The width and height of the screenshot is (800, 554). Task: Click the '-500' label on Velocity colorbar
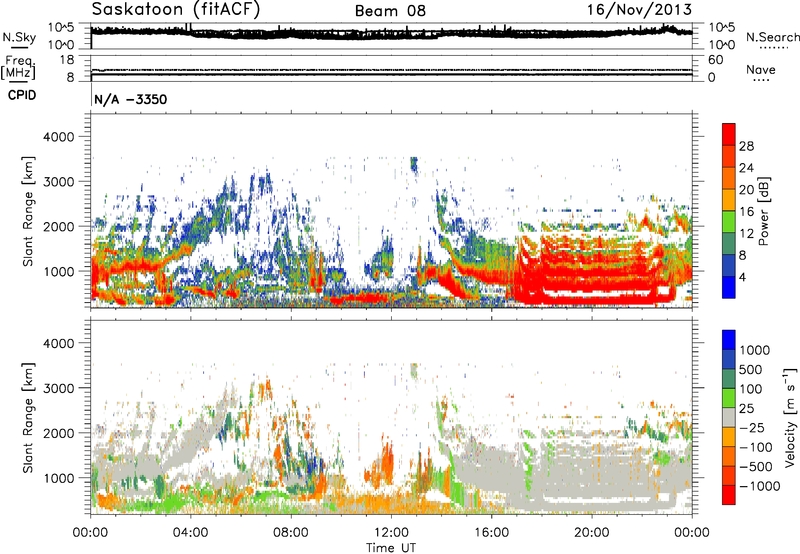pos(756,467)
